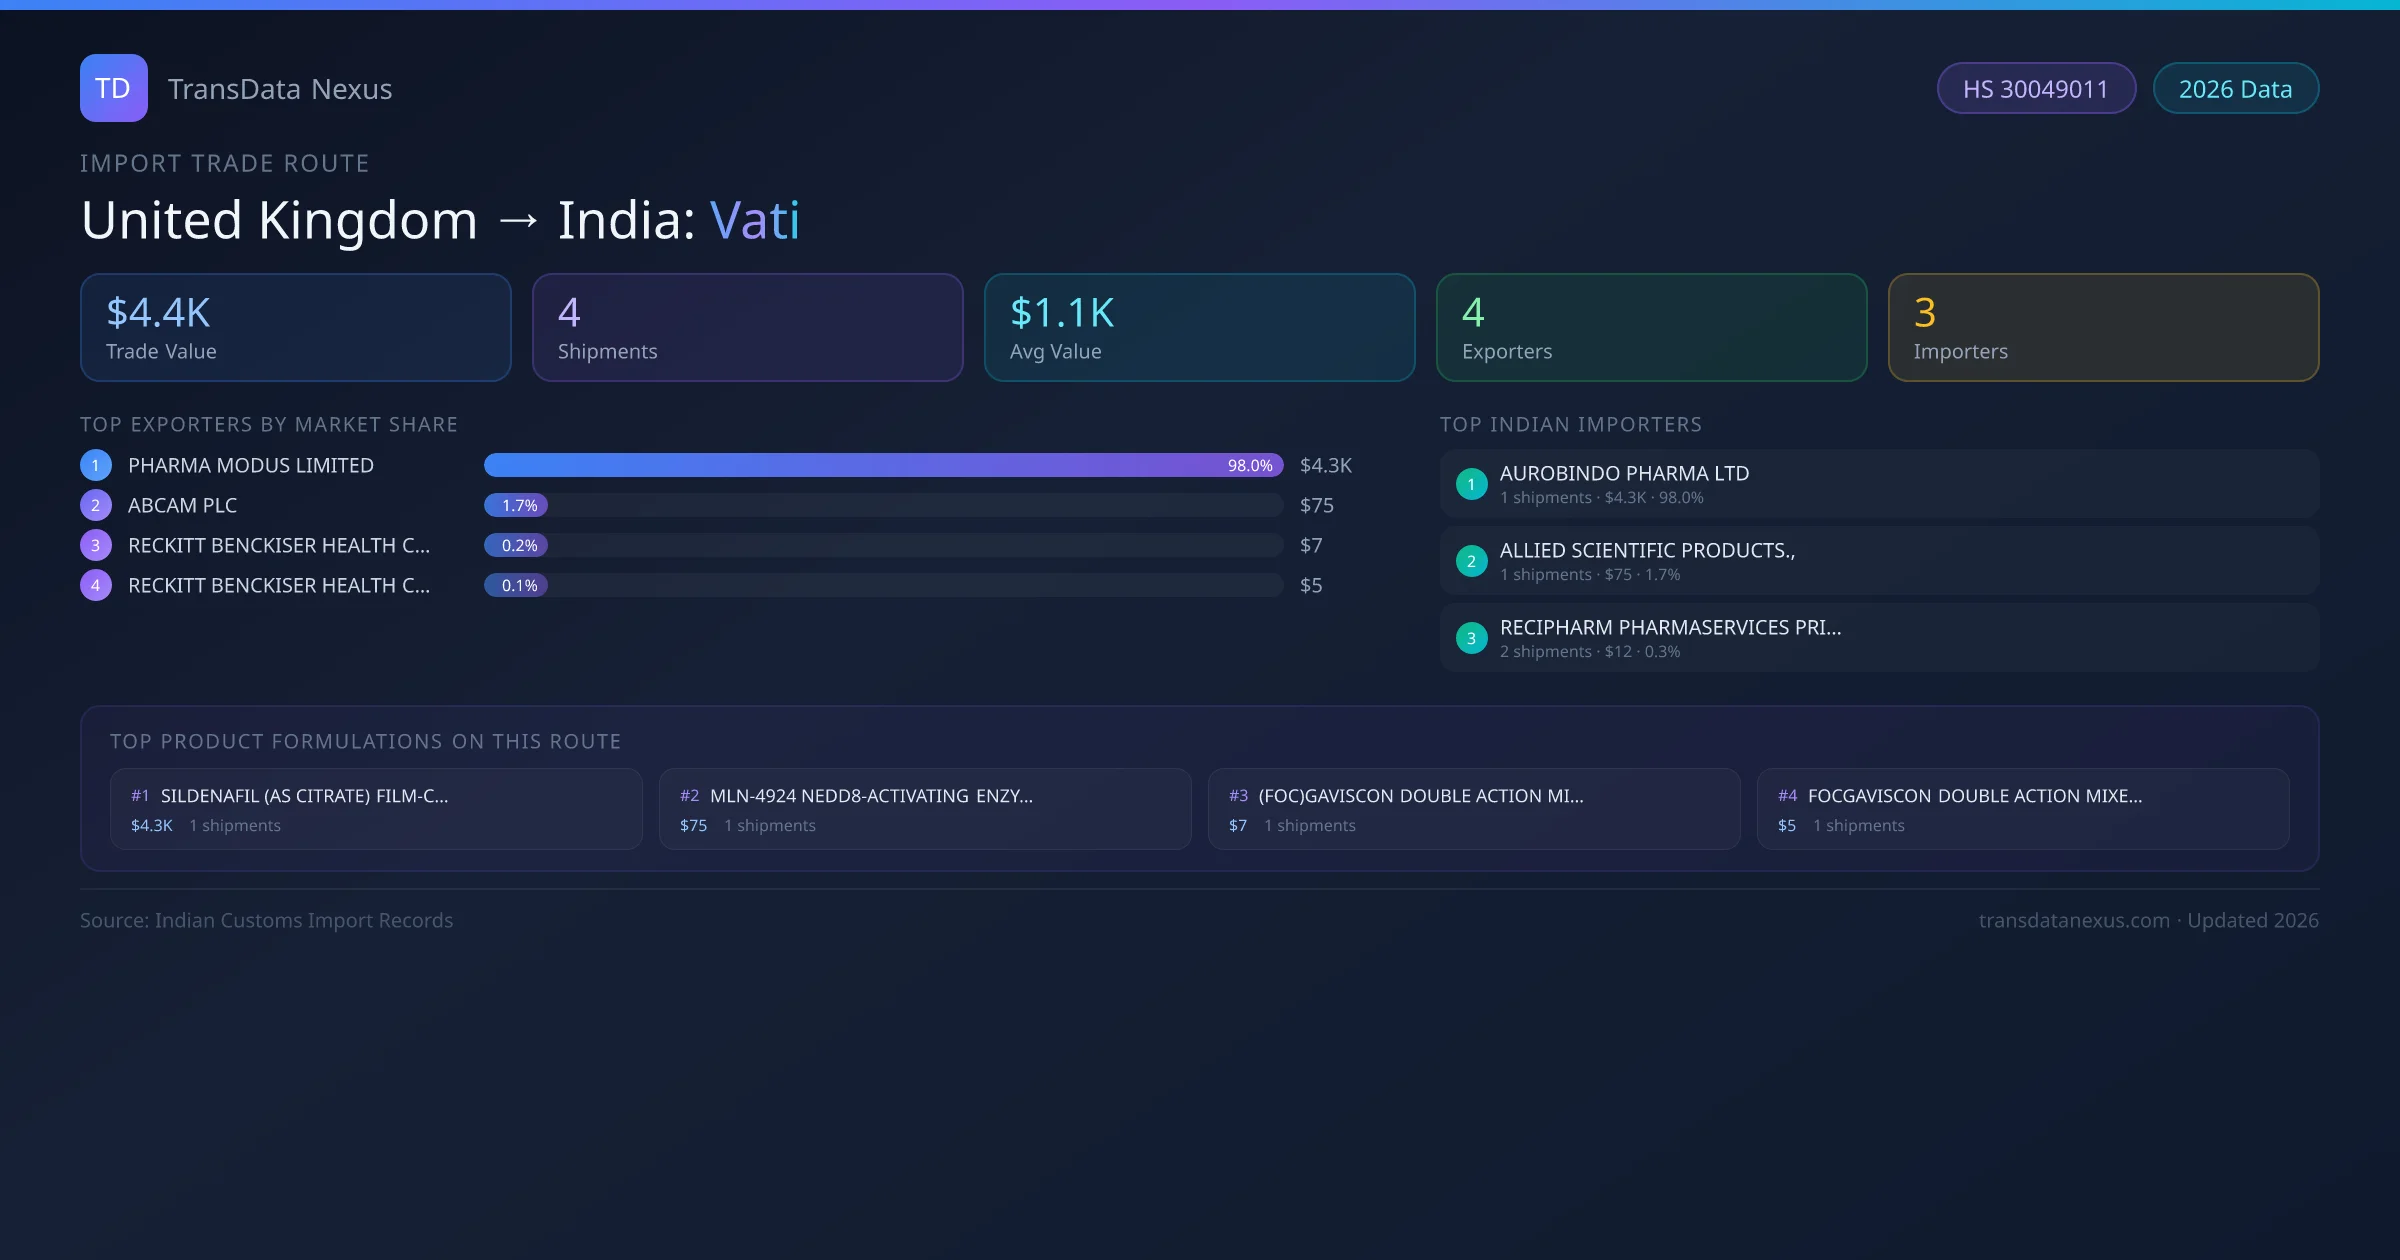Switch to the Exporters stat card

1651,327
